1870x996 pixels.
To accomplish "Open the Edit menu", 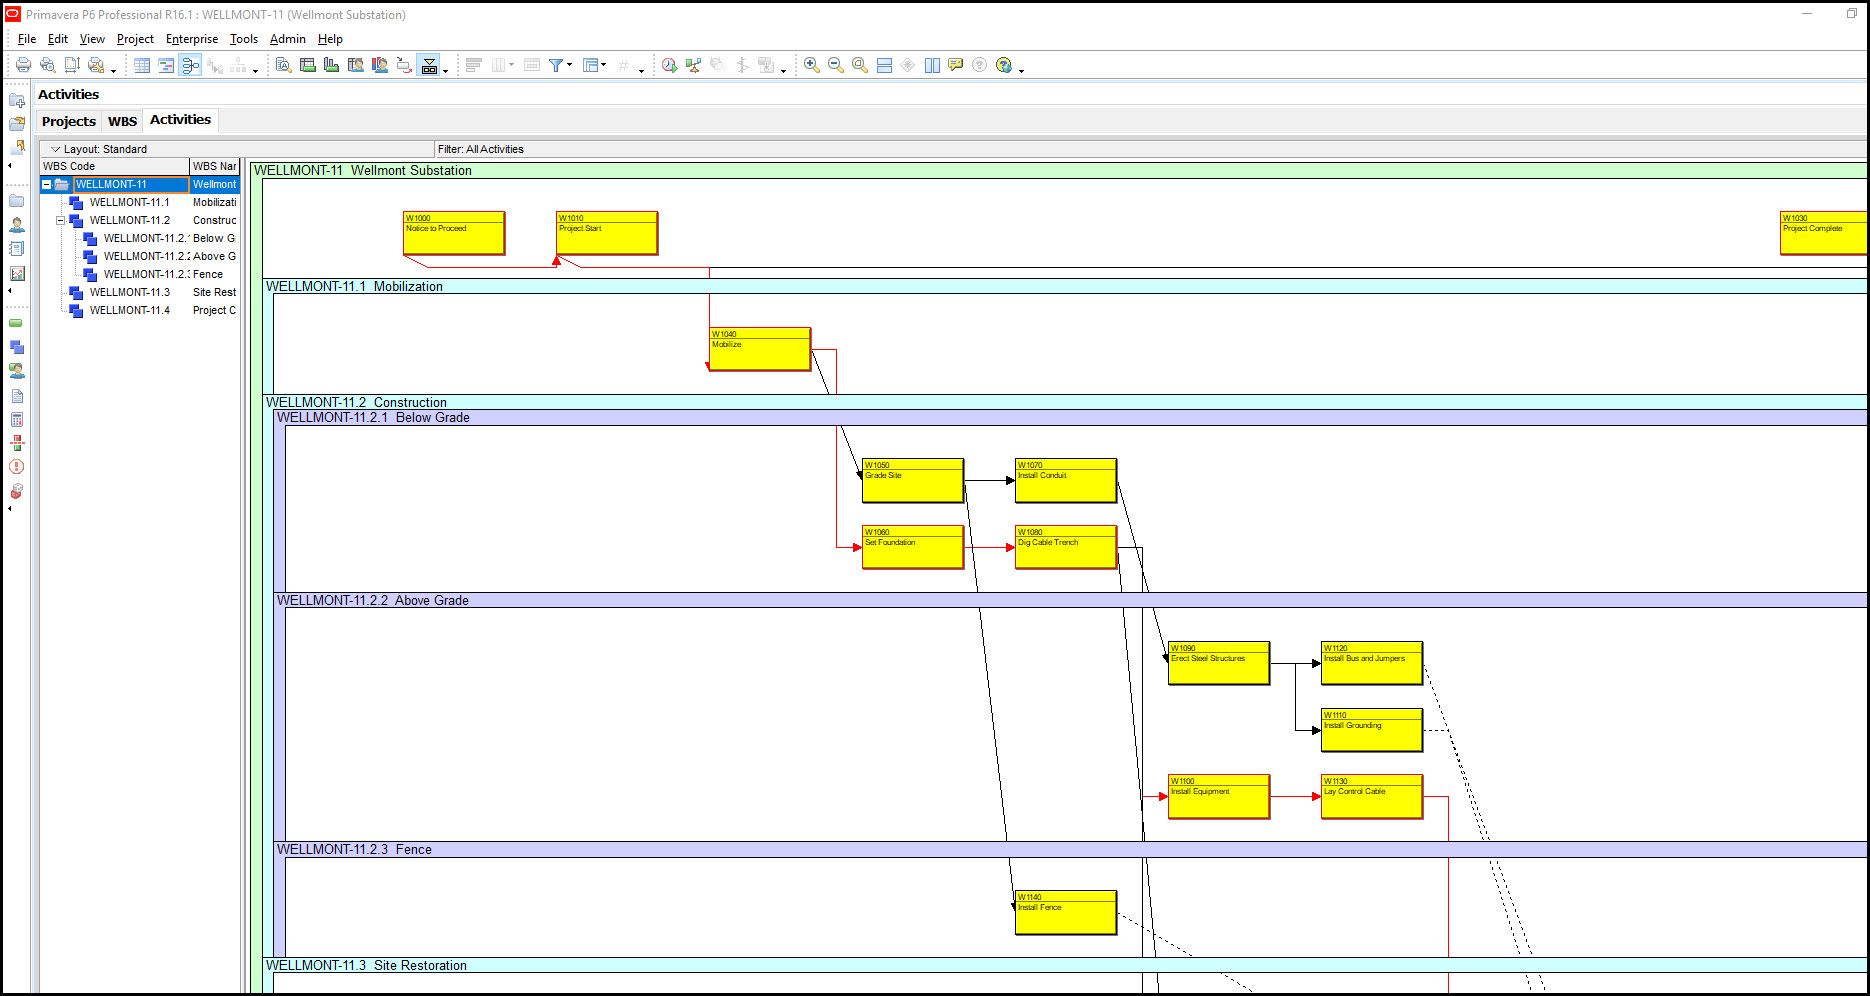I will pyautogui.click(x=58, y=39).
